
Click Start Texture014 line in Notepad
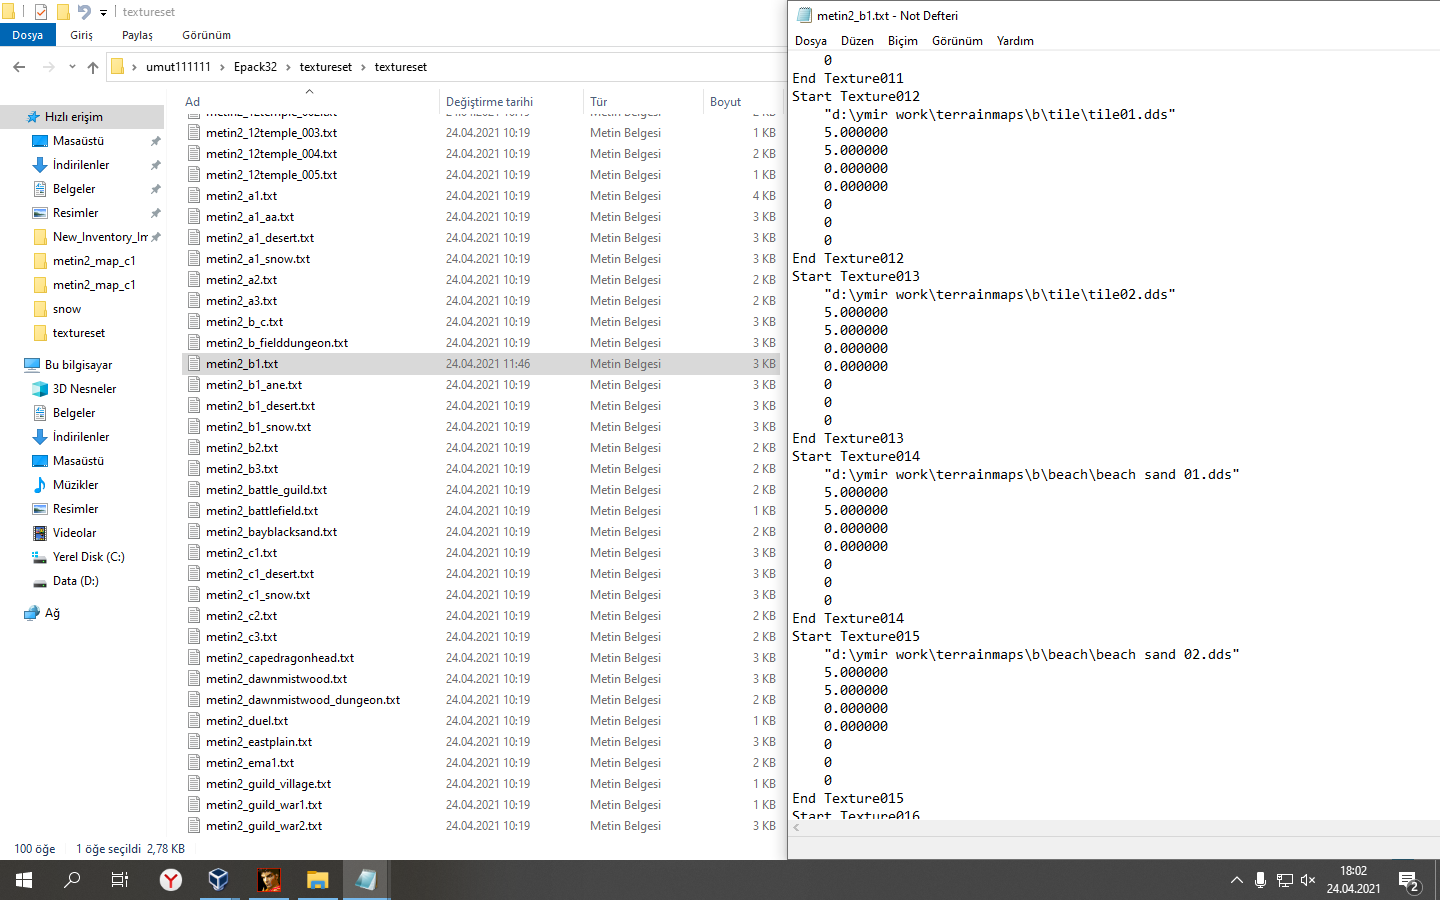(856, 456)
